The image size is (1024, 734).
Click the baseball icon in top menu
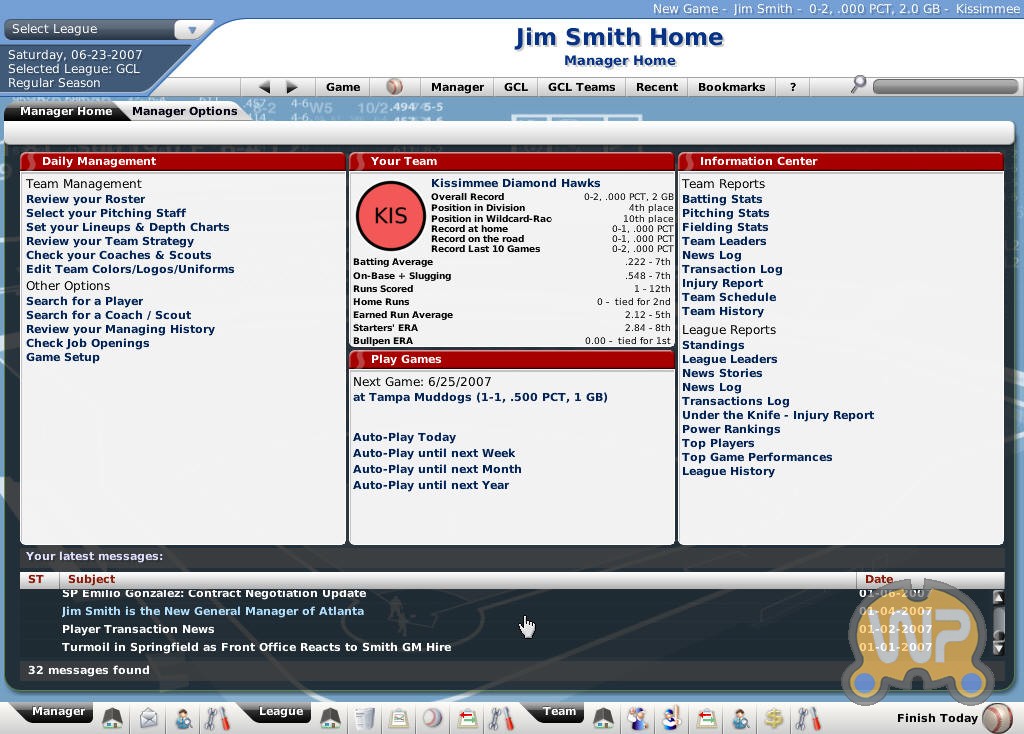(395, 87)
